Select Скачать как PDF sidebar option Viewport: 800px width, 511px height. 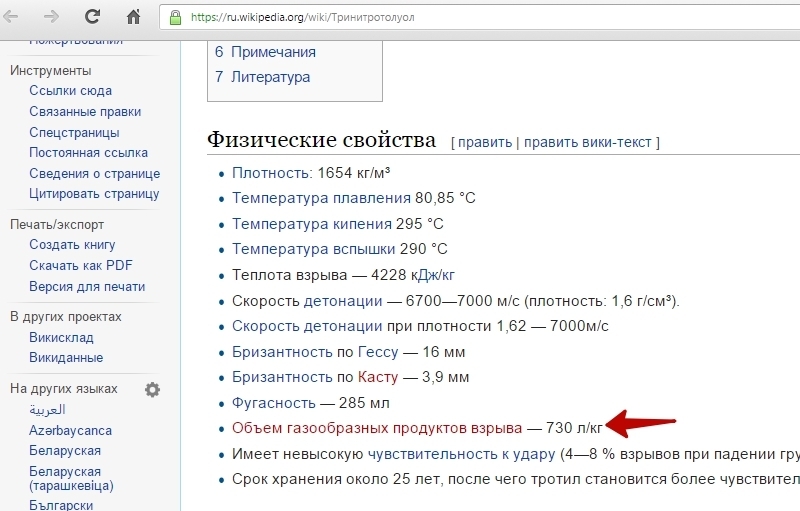coord(80,265)
